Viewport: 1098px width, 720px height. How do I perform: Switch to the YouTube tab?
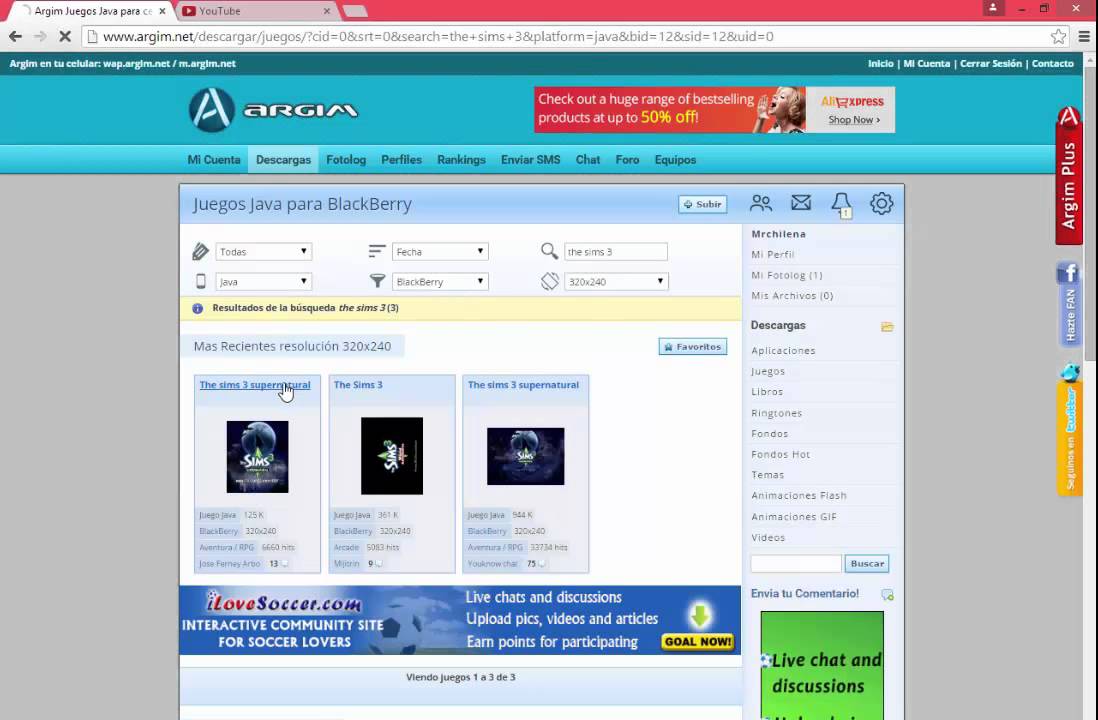[256, 11]
